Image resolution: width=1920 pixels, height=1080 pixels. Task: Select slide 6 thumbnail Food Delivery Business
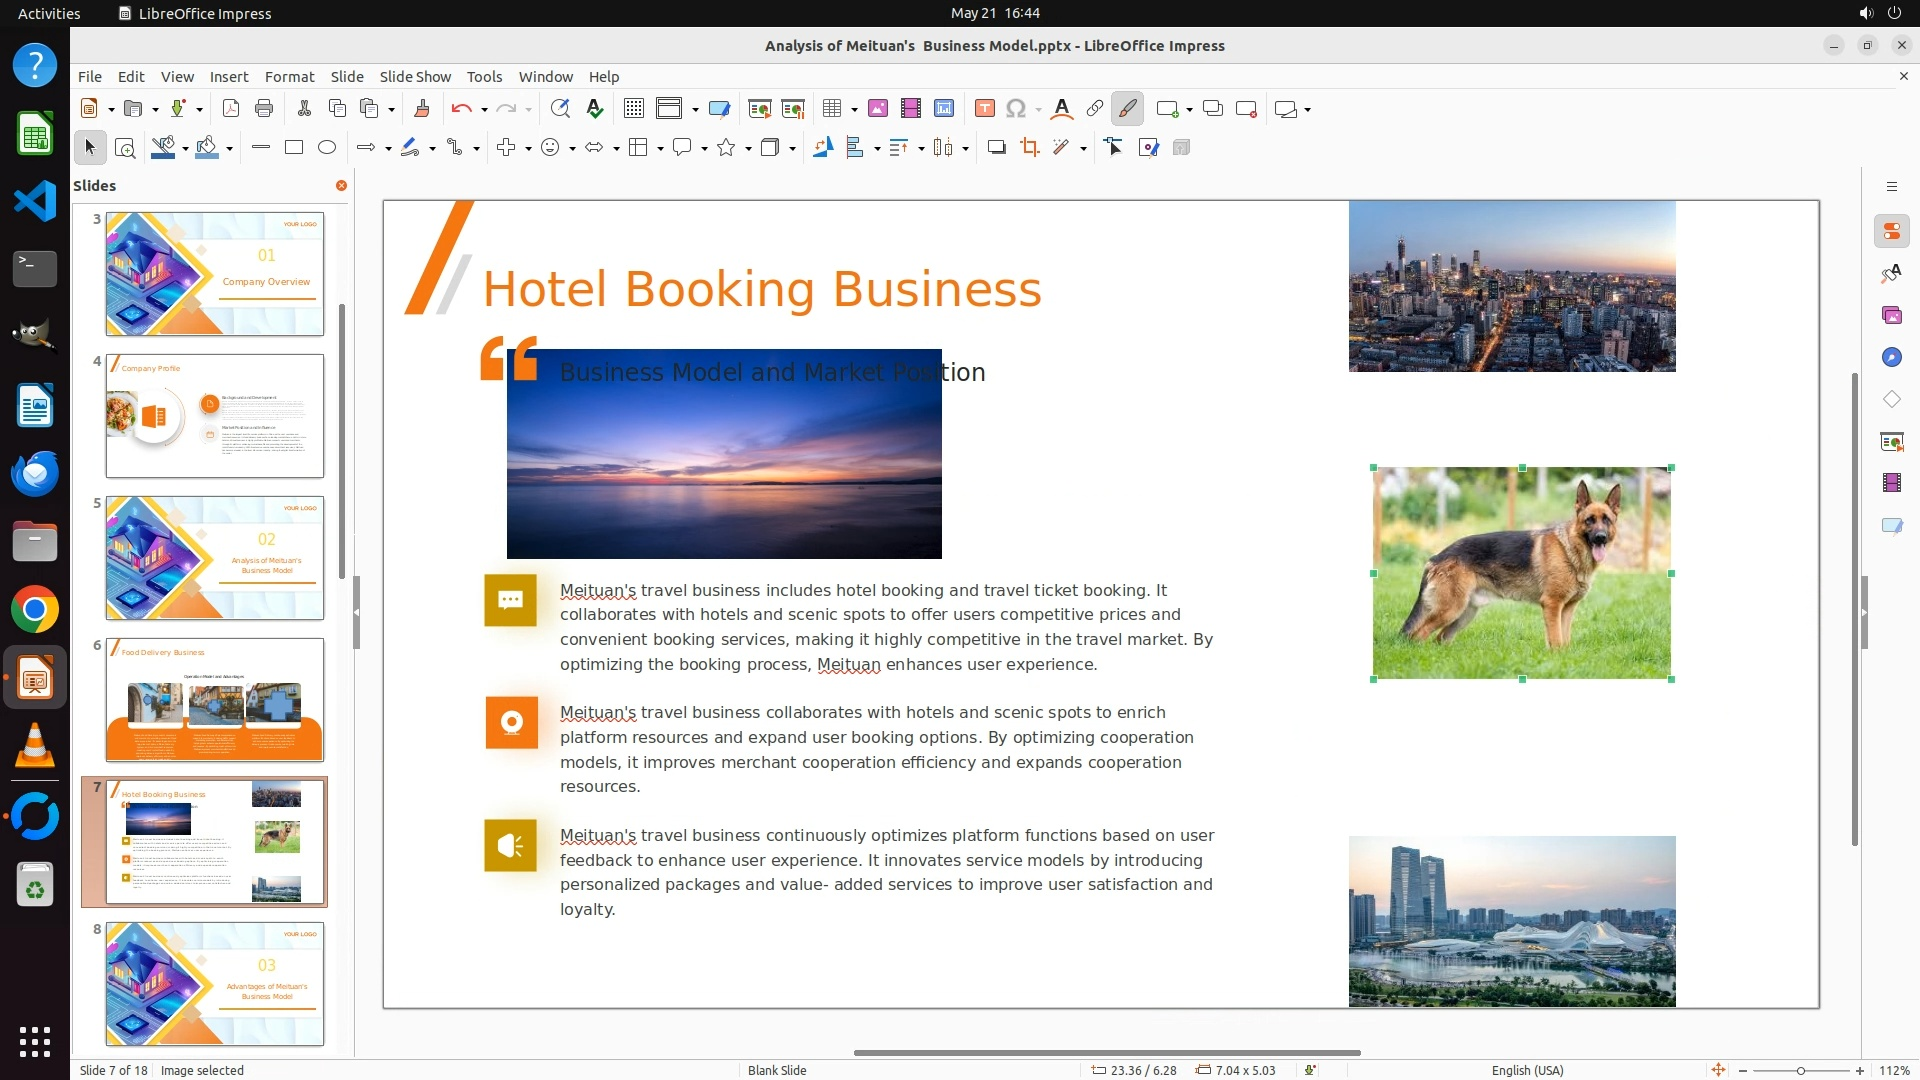coord(215,699)
